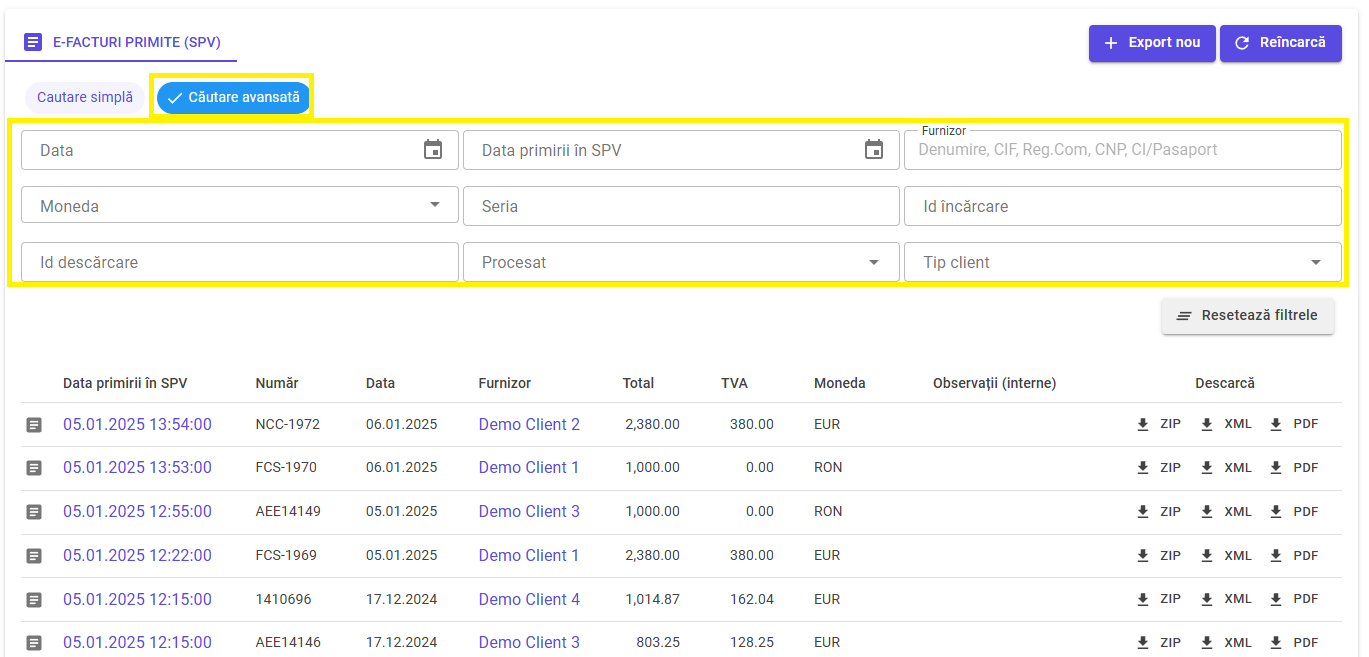Download the ZIP for invoice FCS-1970
The width and height of the screenshot is (1369, 657).
click(x=1158, y=468)
